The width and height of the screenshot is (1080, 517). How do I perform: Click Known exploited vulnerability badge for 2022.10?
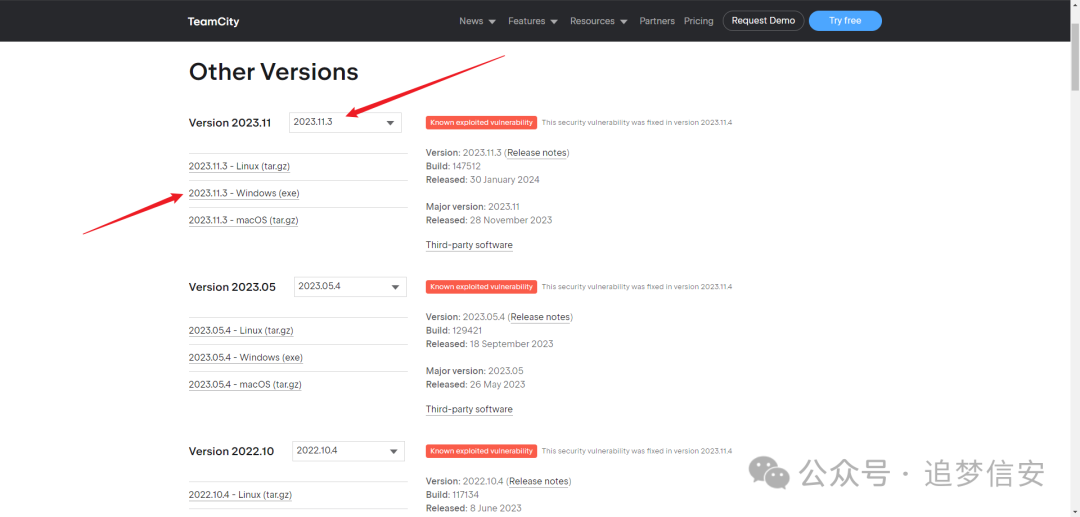(x=481, y=451)
